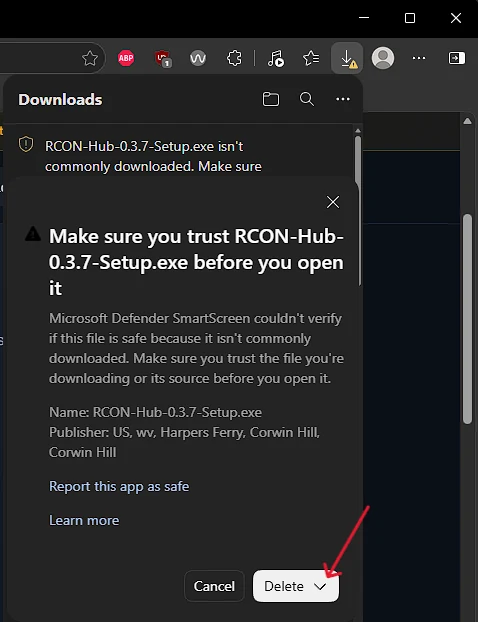Click the Downloads panel title
This screenshot has height=622, width=478.
pos(60,100)
